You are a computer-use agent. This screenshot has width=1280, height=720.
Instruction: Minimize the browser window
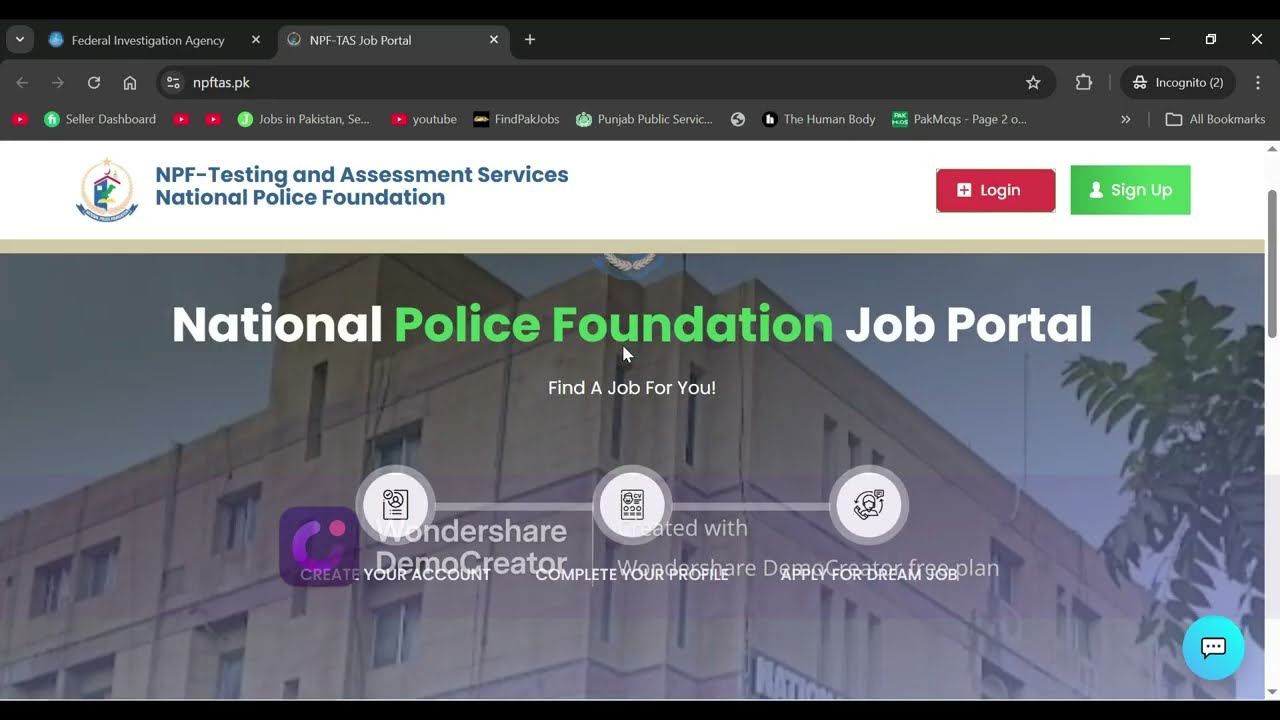[x=1165, y=40]
